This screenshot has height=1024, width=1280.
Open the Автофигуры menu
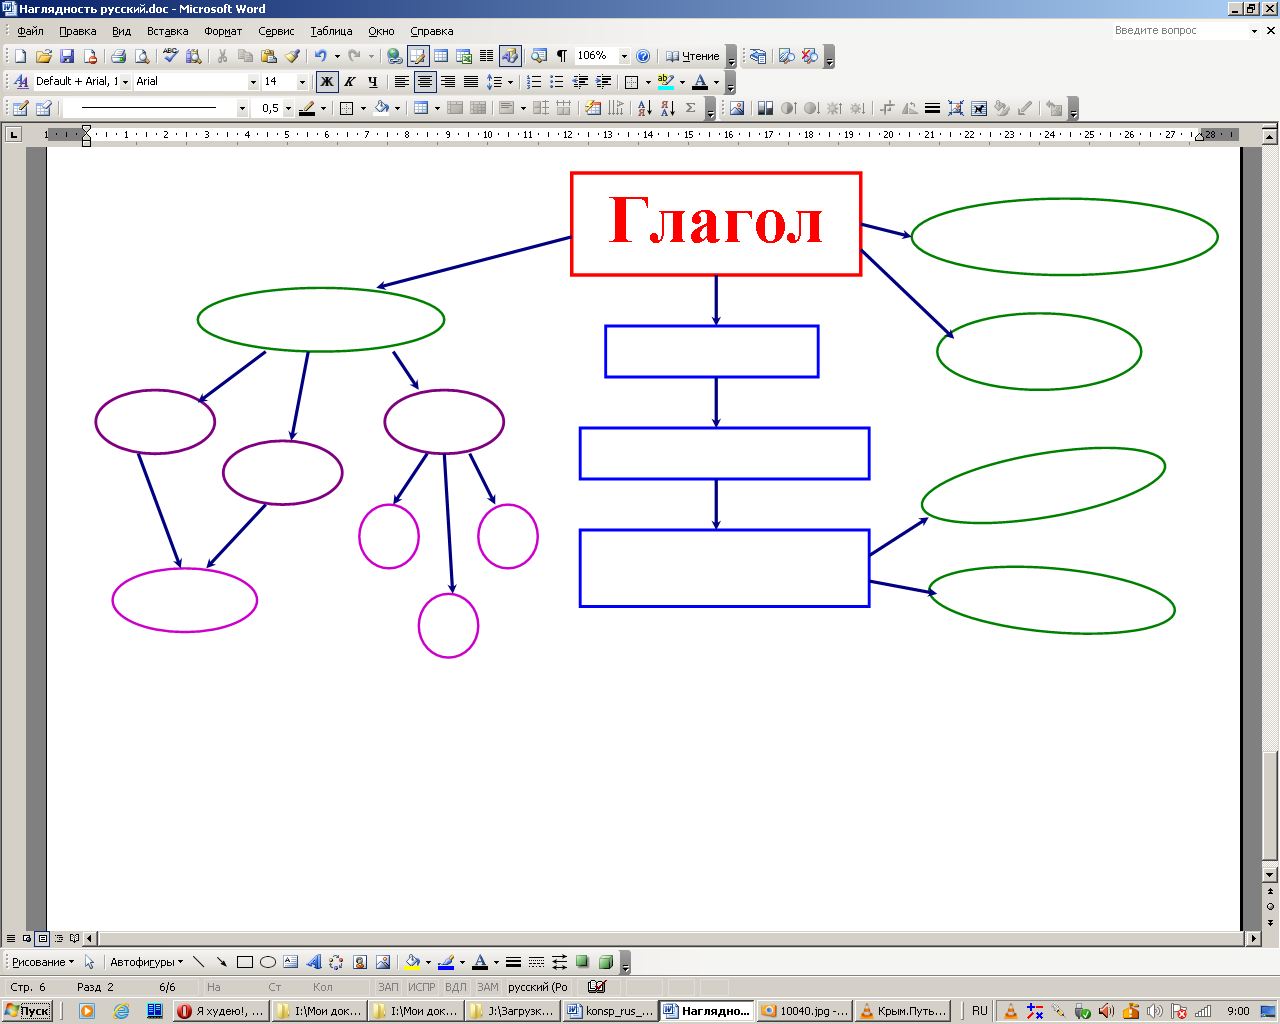146,962
